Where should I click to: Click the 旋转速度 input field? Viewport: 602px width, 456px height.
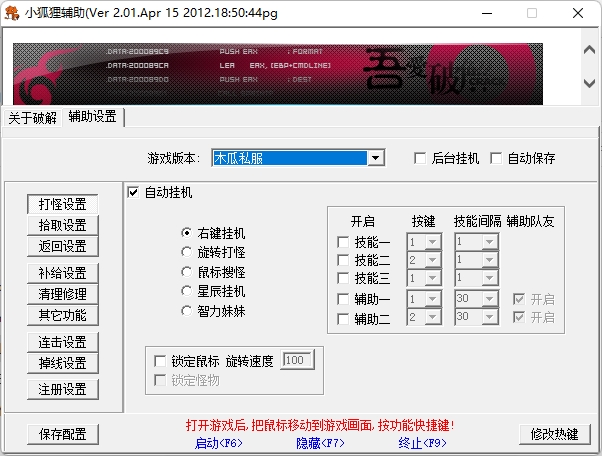297,360
